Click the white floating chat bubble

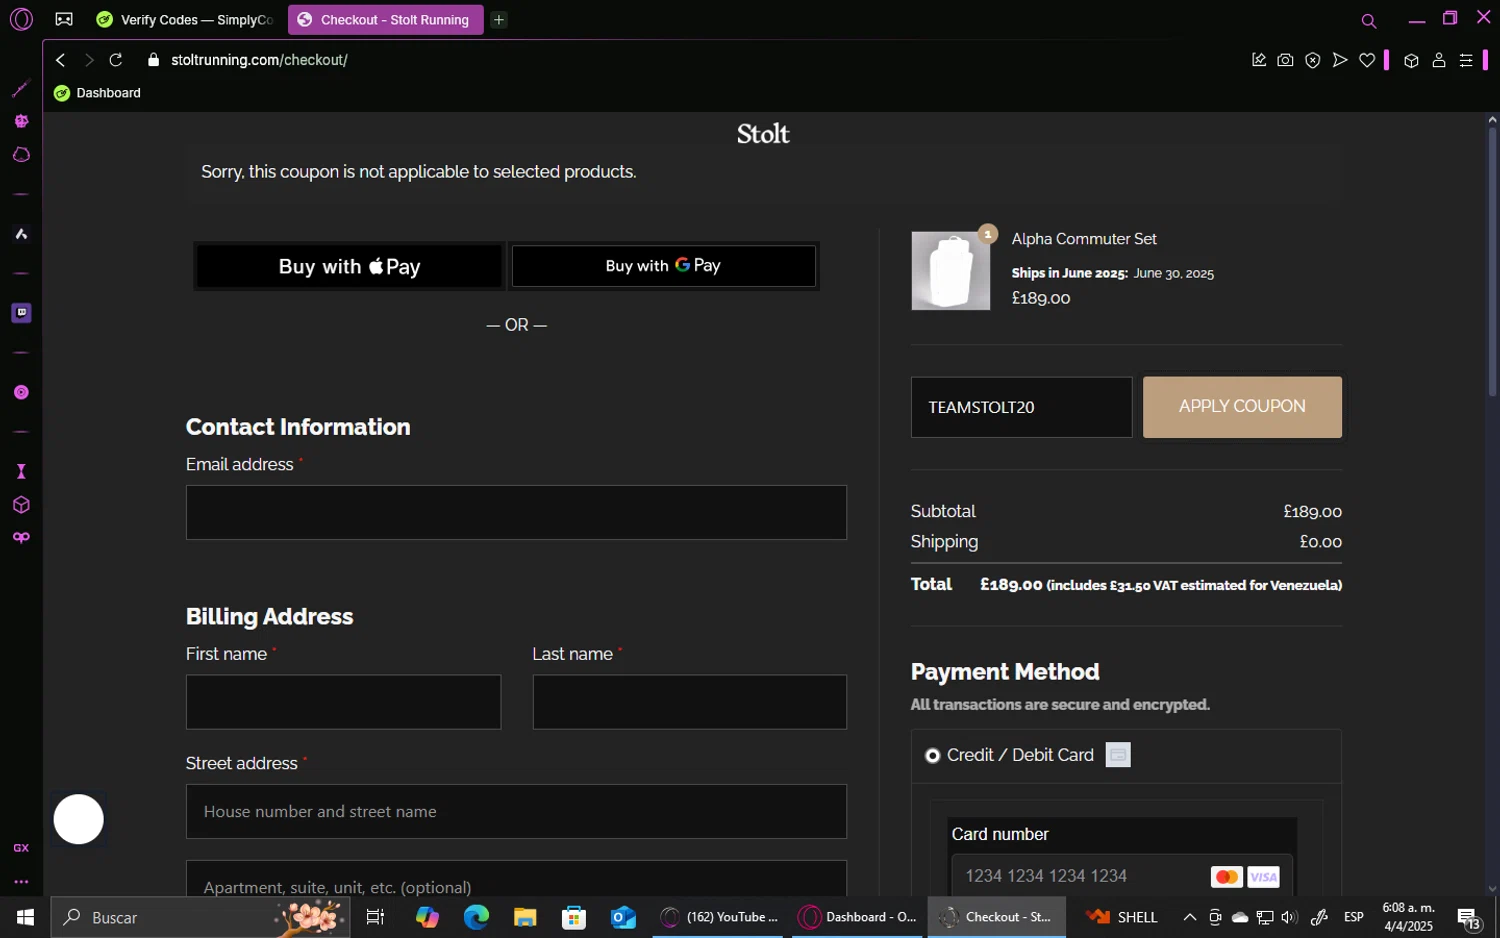pyautogui.click(x=78, y=819)
